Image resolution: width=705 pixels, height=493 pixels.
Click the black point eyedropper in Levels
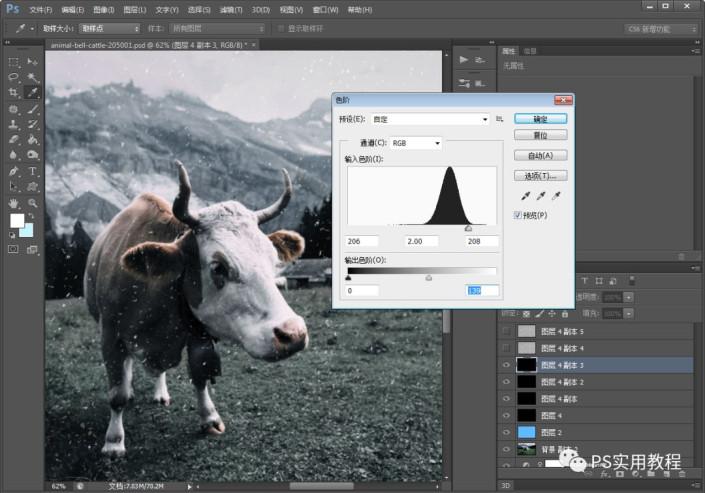click(x=525, y=196)
